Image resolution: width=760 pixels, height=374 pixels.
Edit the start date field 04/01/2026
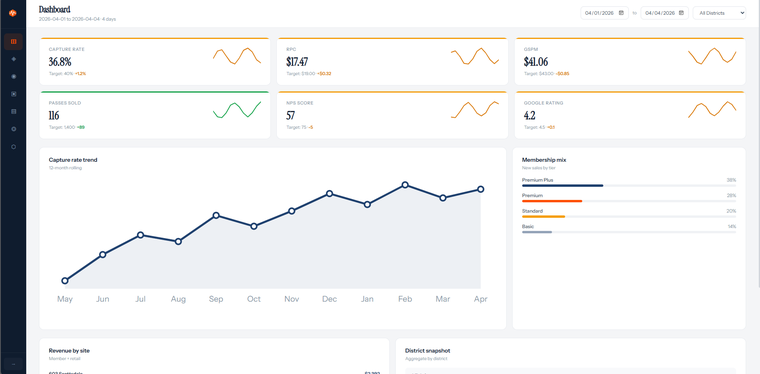click(604, 13)
